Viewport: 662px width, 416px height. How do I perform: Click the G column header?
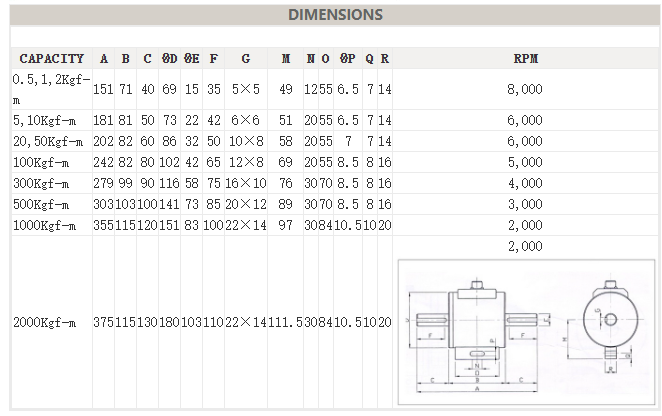tap(246, 59)
